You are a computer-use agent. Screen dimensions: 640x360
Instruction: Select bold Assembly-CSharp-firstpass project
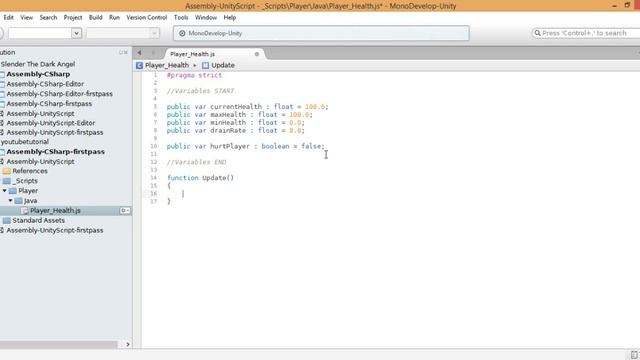coord(56,151)
